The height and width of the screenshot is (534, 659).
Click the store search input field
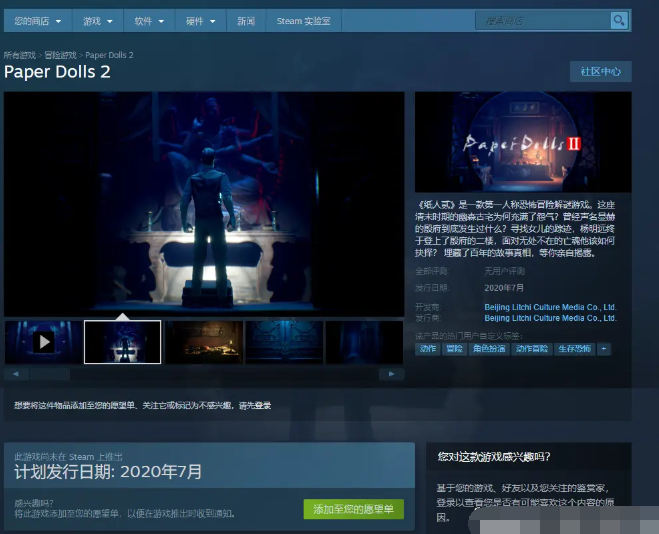click(543, 21)
